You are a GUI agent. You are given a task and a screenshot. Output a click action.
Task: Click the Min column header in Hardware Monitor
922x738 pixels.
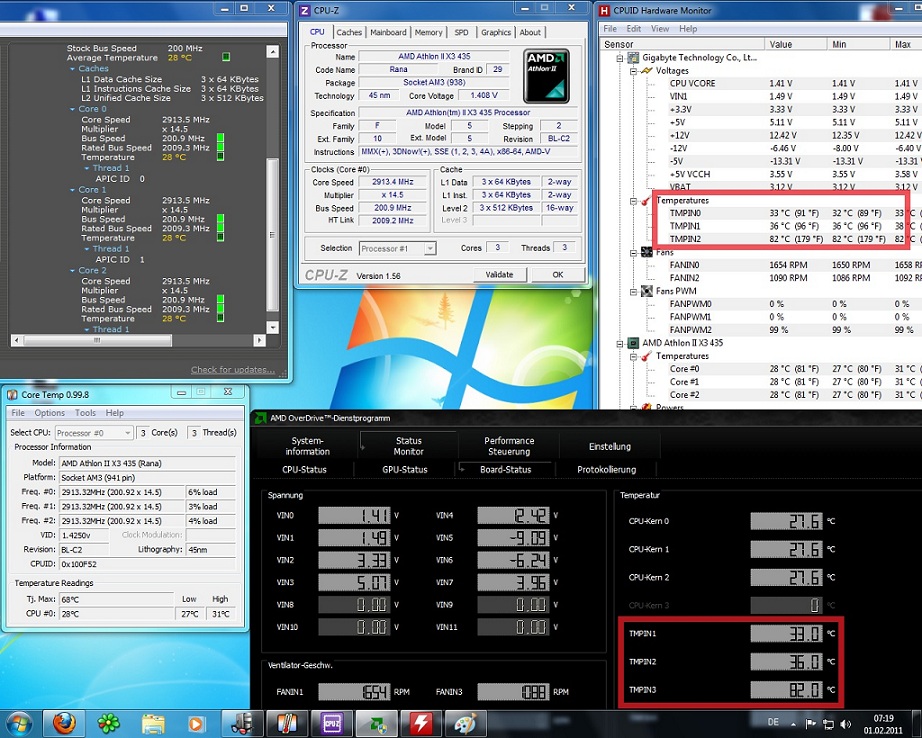857,44
